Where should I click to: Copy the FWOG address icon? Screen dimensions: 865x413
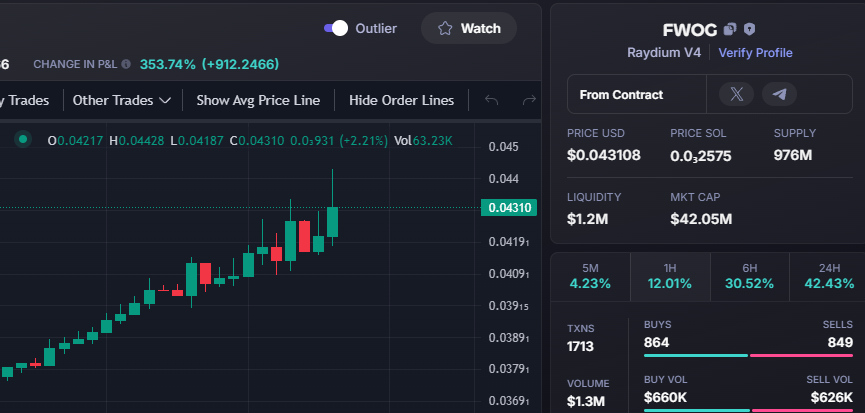(x=730, y=29)
